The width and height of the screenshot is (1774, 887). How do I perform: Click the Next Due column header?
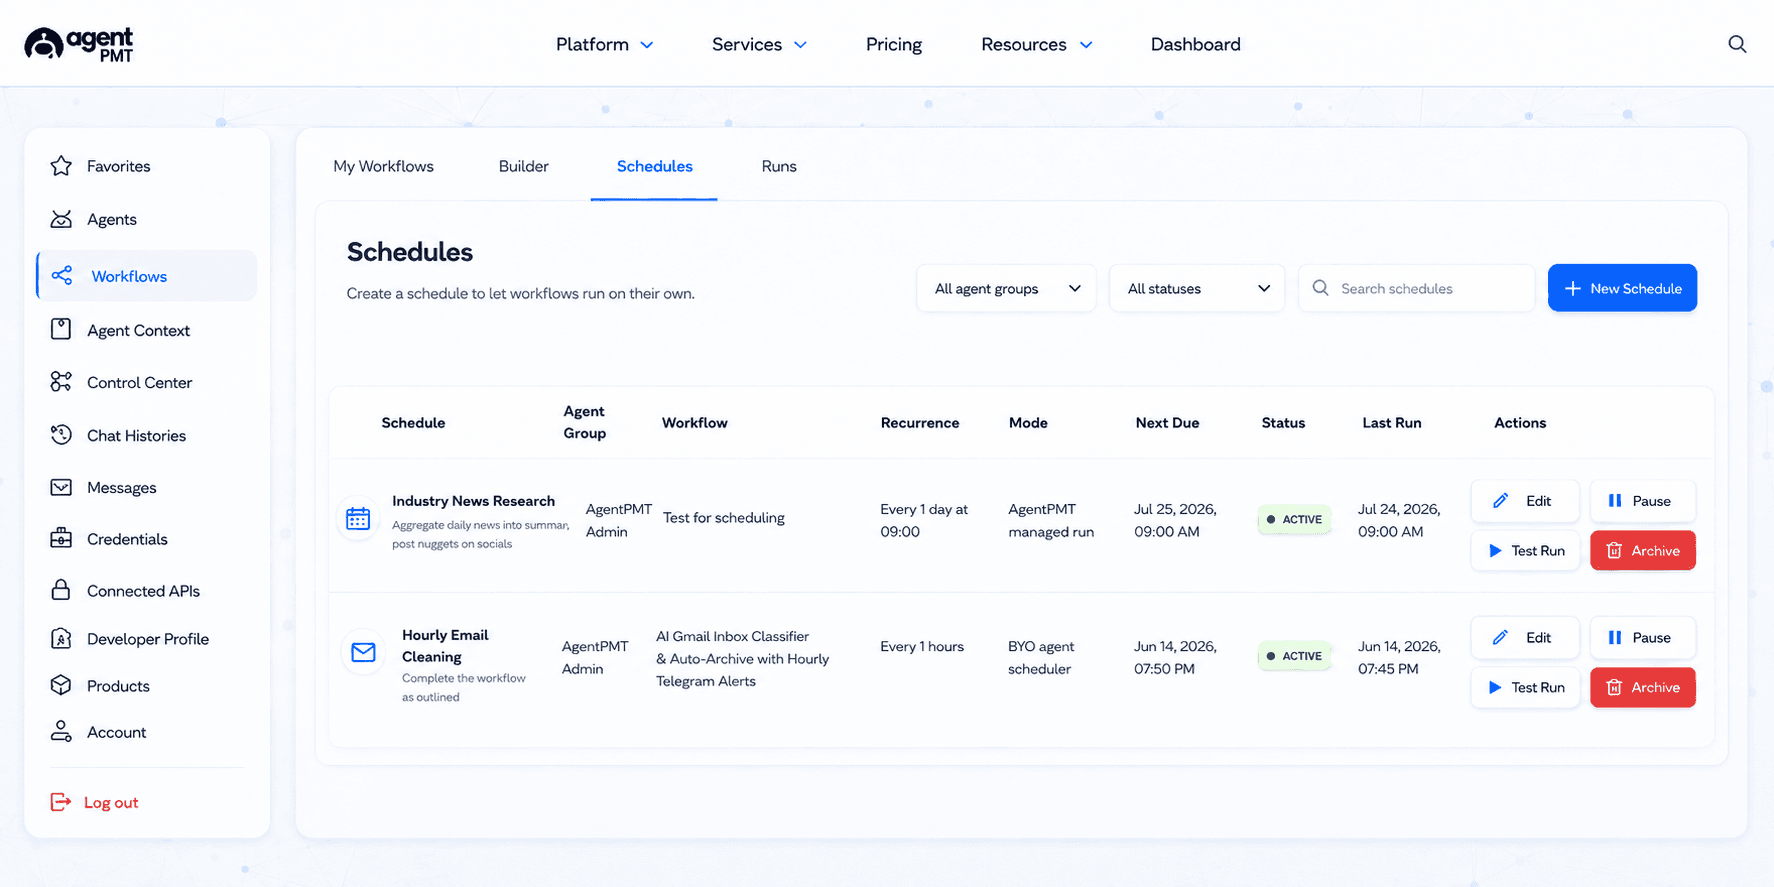[1167, 422]
